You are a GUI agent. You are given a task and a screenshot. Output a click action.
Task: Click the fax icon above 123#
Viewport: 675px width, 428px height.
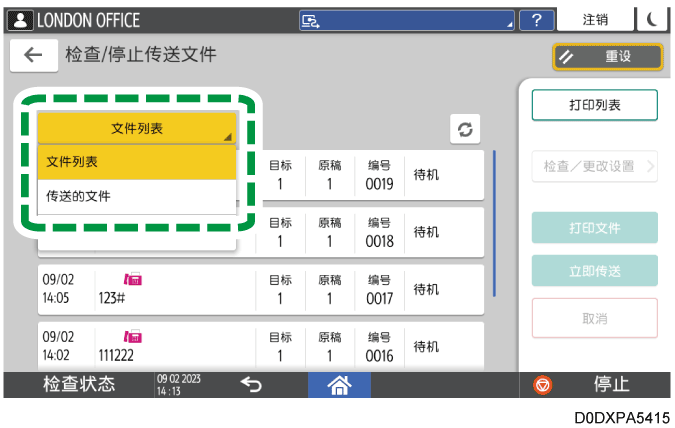[x=133, y=279]
